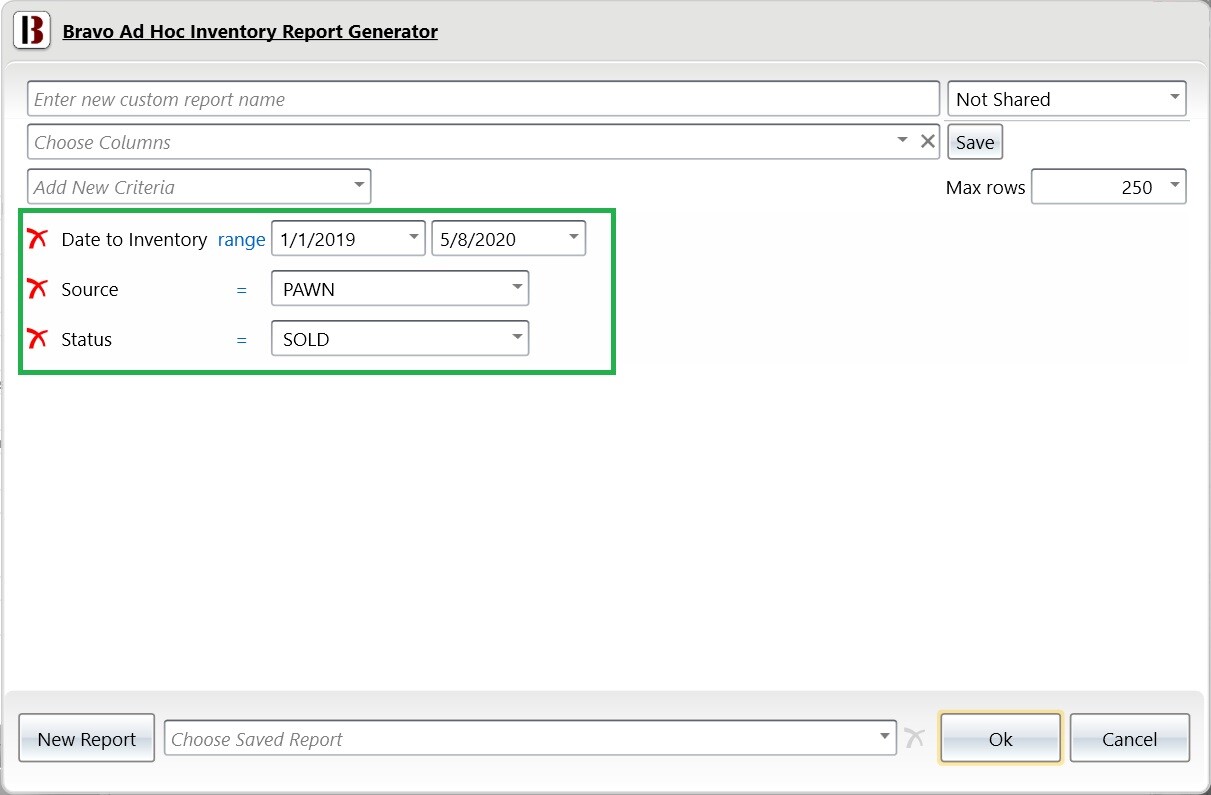Click the Max rows label
The image size is (1211, 795).
[x=985, y=187]
